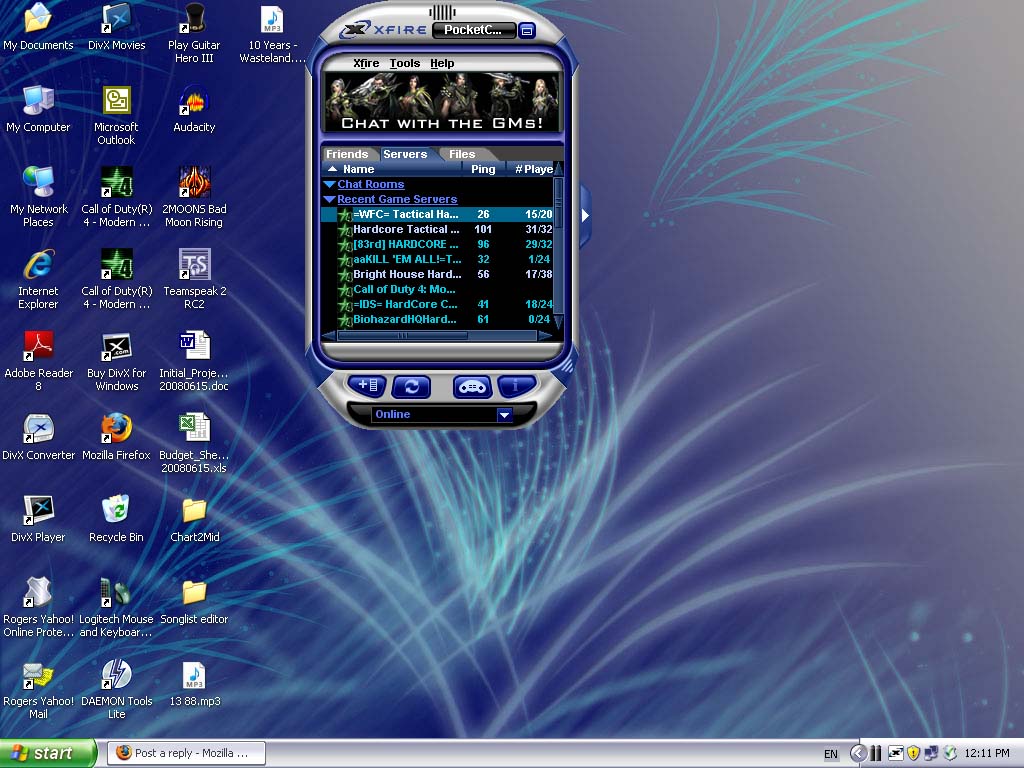This screenshot has width=1024, height=768.
Task: Select the =WFC= Tactical server entry
Action: [405, 214]
